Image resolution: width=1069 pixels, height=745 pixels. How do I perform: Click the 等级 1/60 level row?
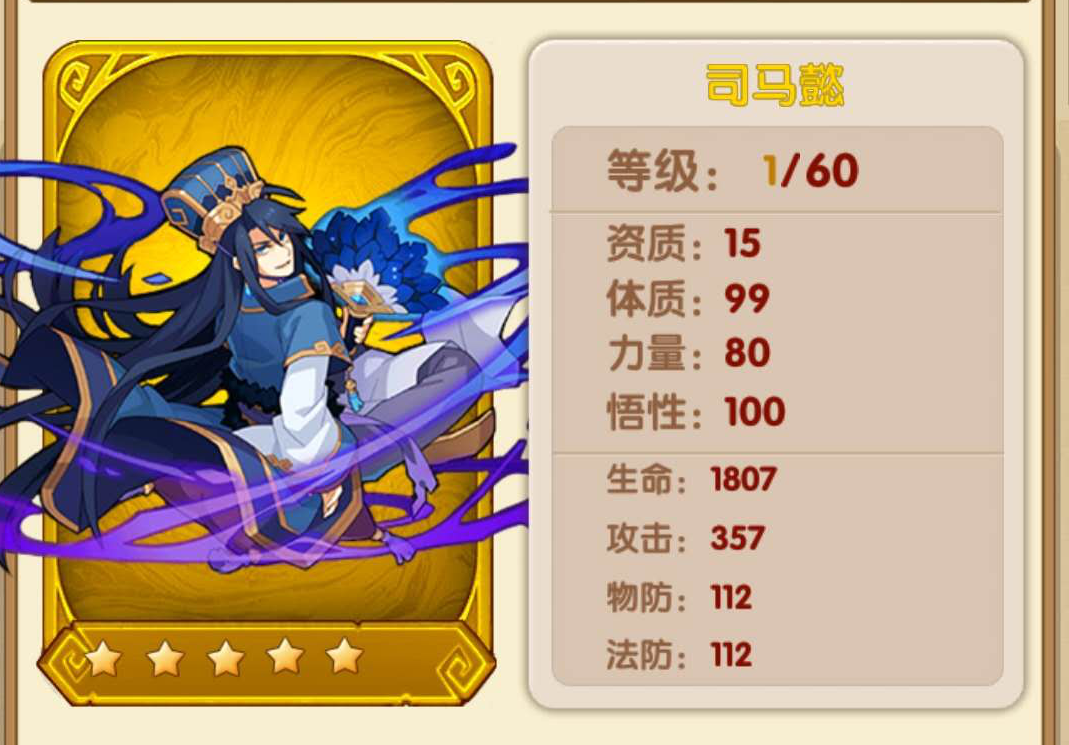[777, 170]
